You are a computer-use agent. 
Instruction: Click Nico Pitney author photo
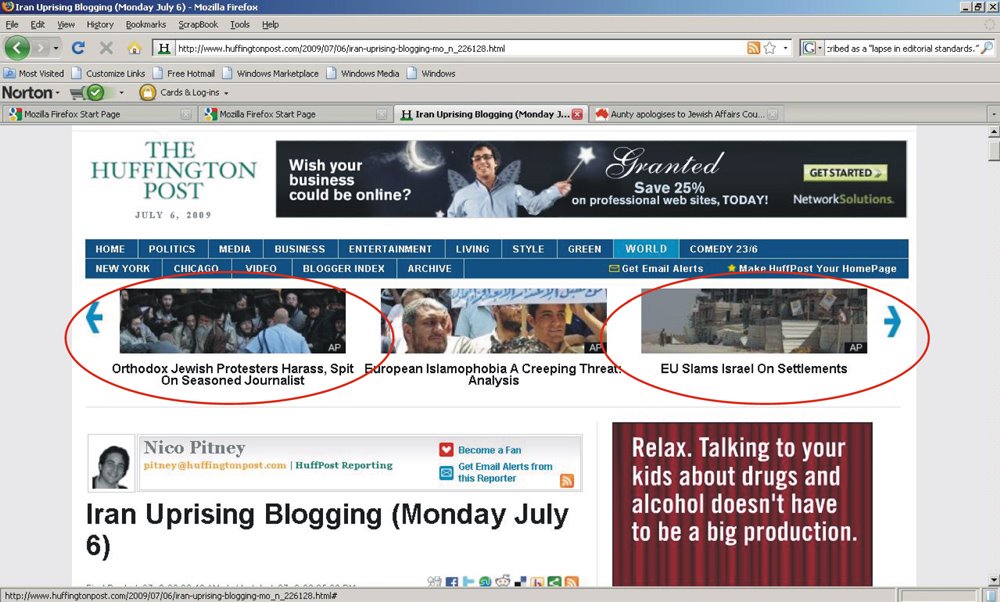point(111,463)
